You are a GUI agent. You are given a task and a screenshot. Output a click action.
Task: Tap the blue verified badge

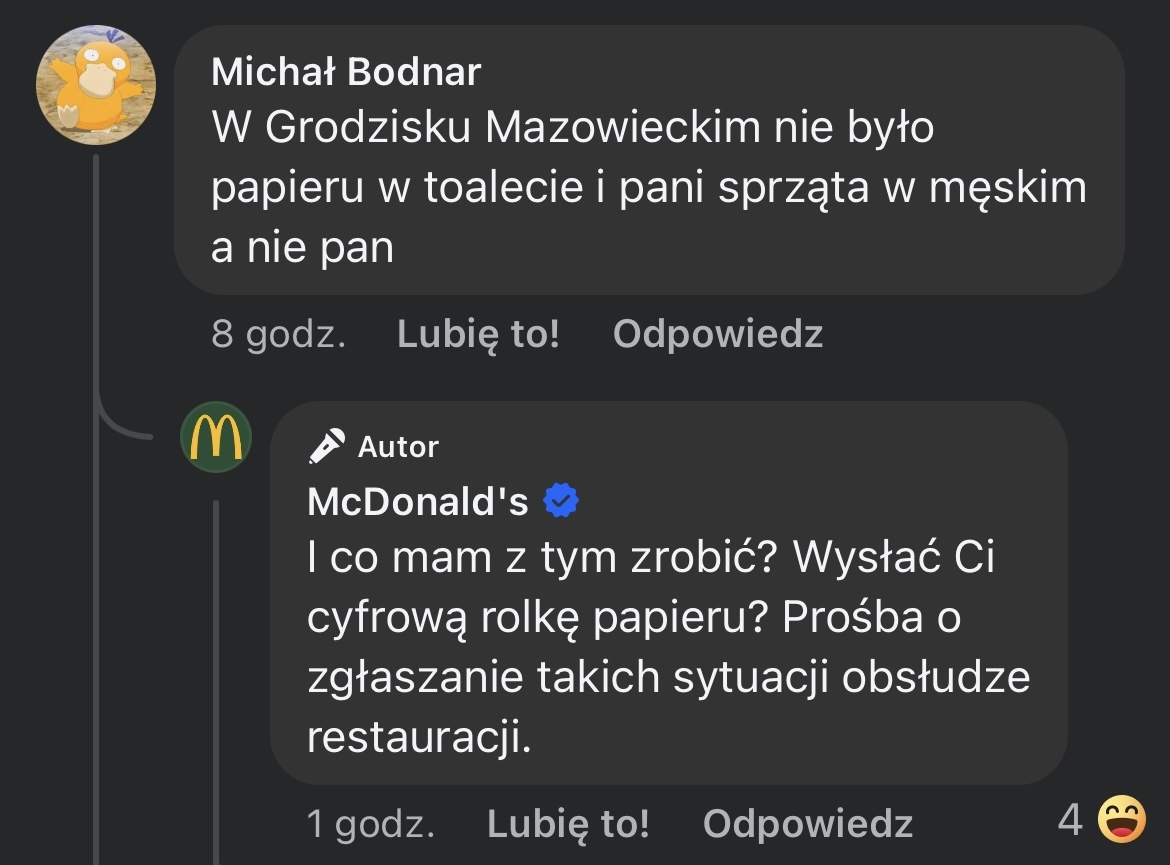pyautogui.click(x=561, y=501)
